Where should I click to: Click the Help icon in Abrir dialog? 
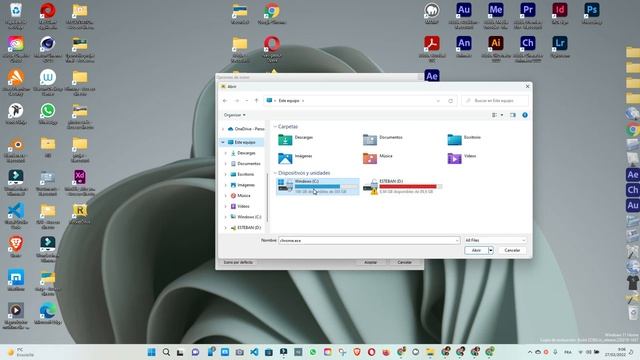525,115
